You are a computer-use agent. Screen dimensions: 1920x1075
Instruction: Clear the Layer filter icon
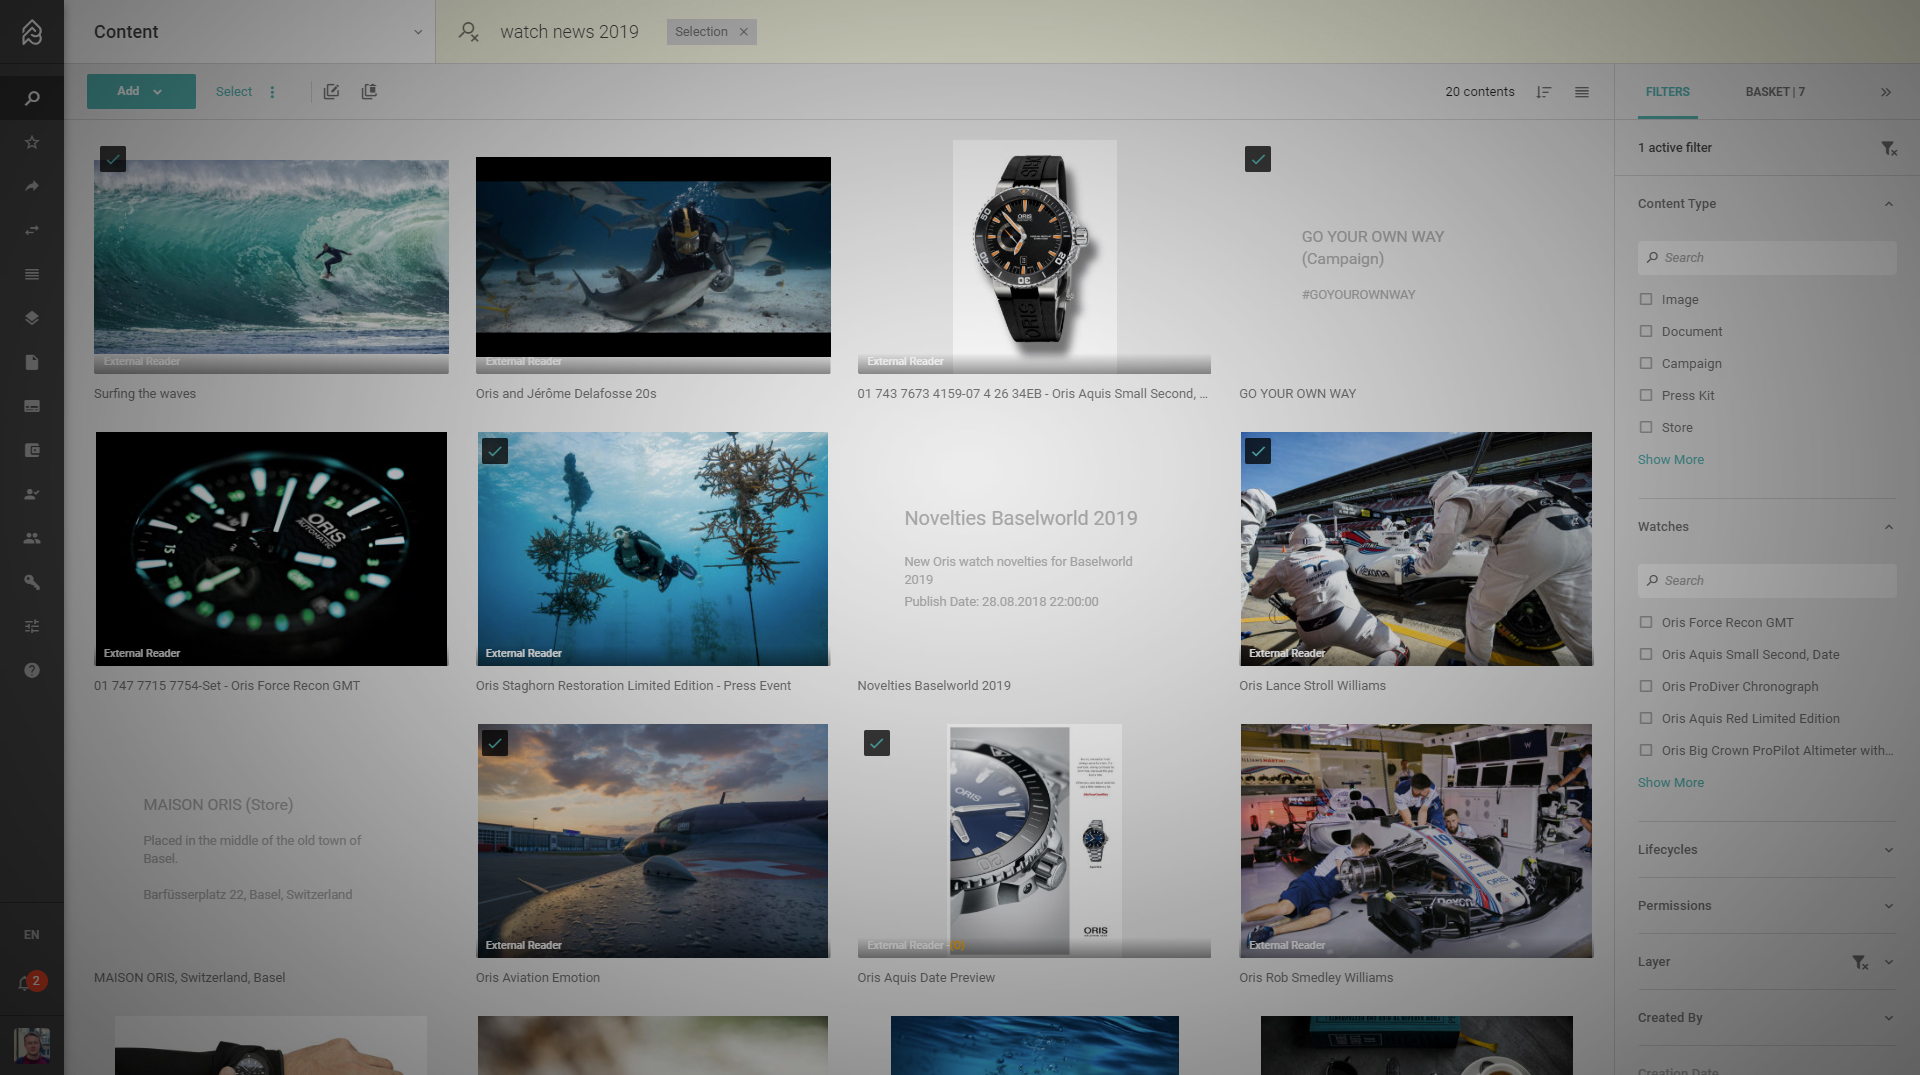1859,962
